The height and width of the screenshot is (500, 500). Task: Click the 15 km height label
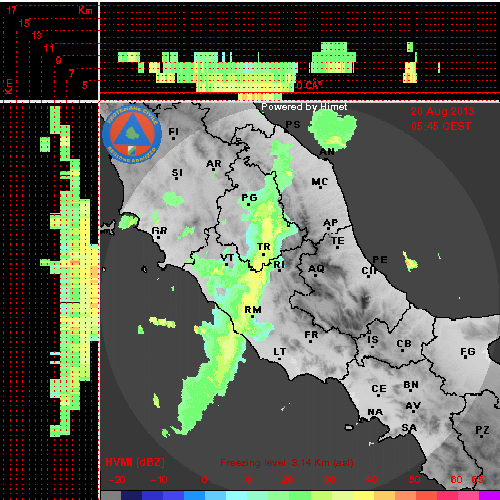click(24, 23)
